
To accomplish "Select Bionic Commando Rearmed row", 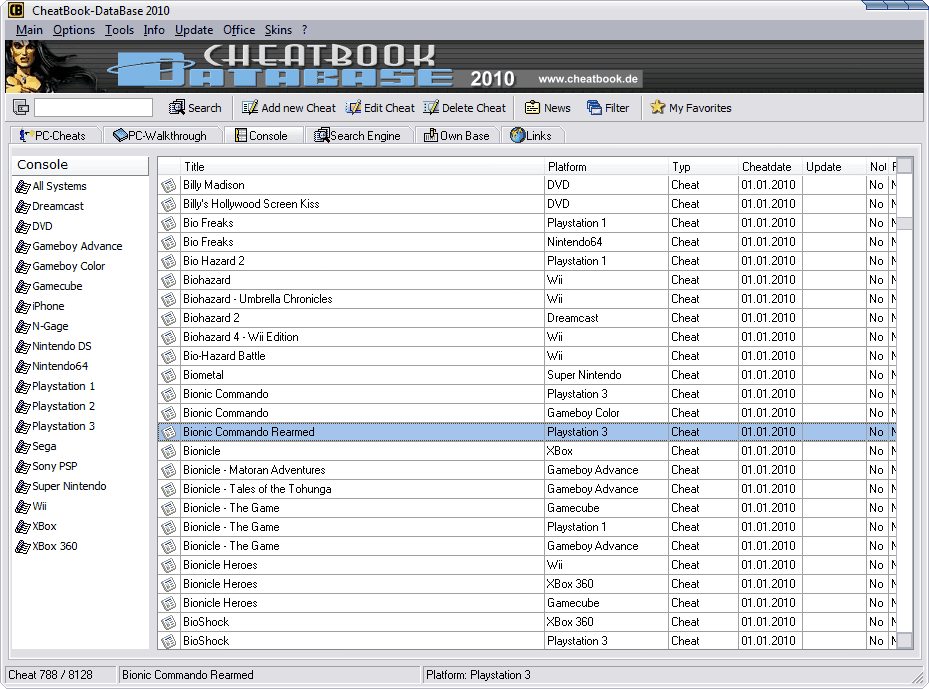I will (x=527, y=432).
